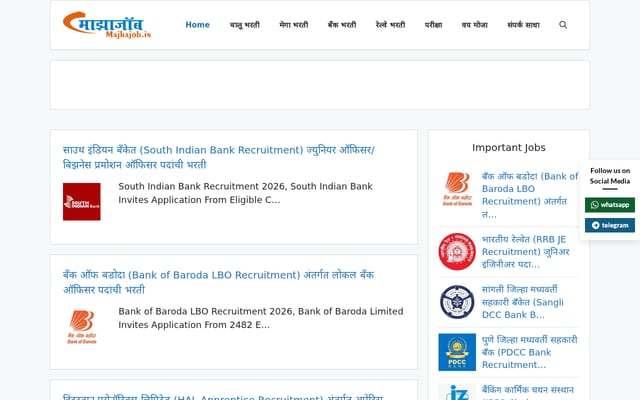
Task: Open बँक भरती menu item
Action: click(342, 25)
